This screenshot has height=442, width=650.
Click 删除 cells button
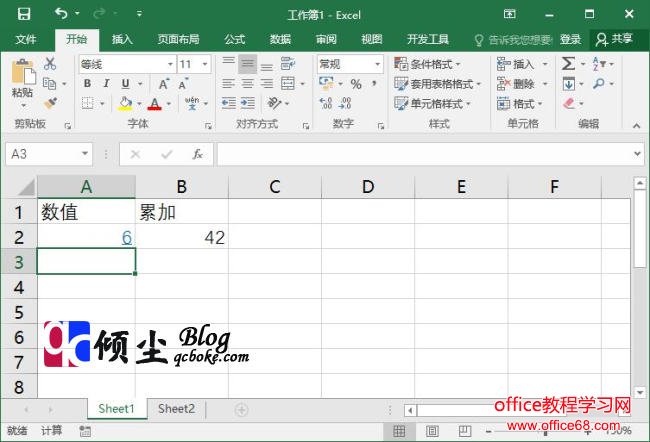pyautogui.click(x=522, y=84)
